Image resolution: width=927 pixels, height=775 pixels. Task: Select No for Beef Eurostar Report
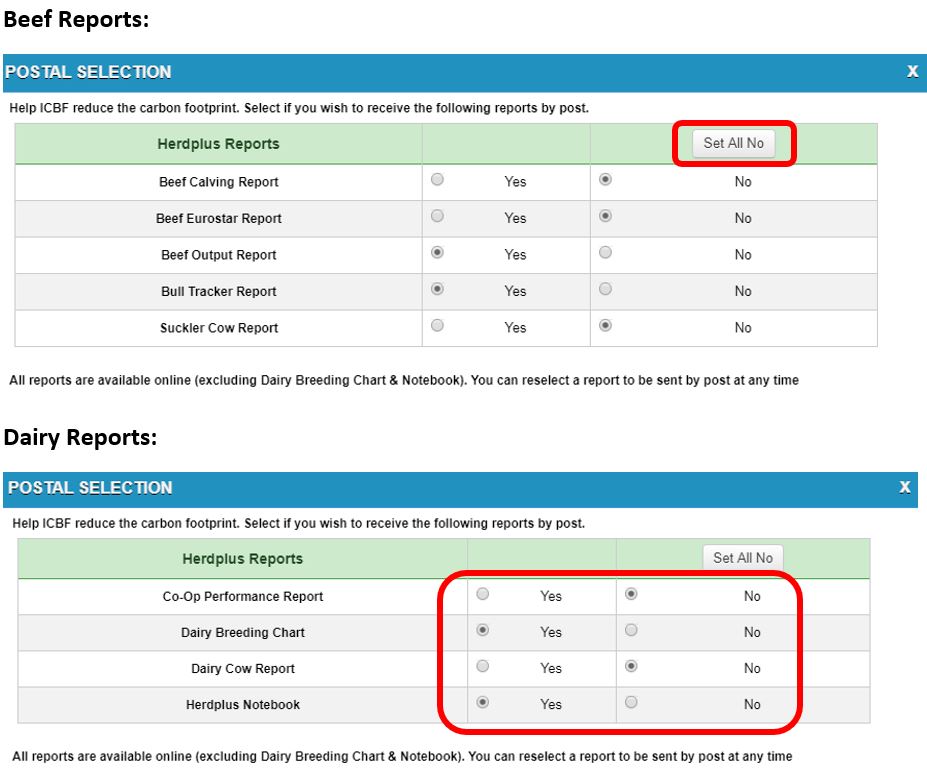tap(605, 216)
